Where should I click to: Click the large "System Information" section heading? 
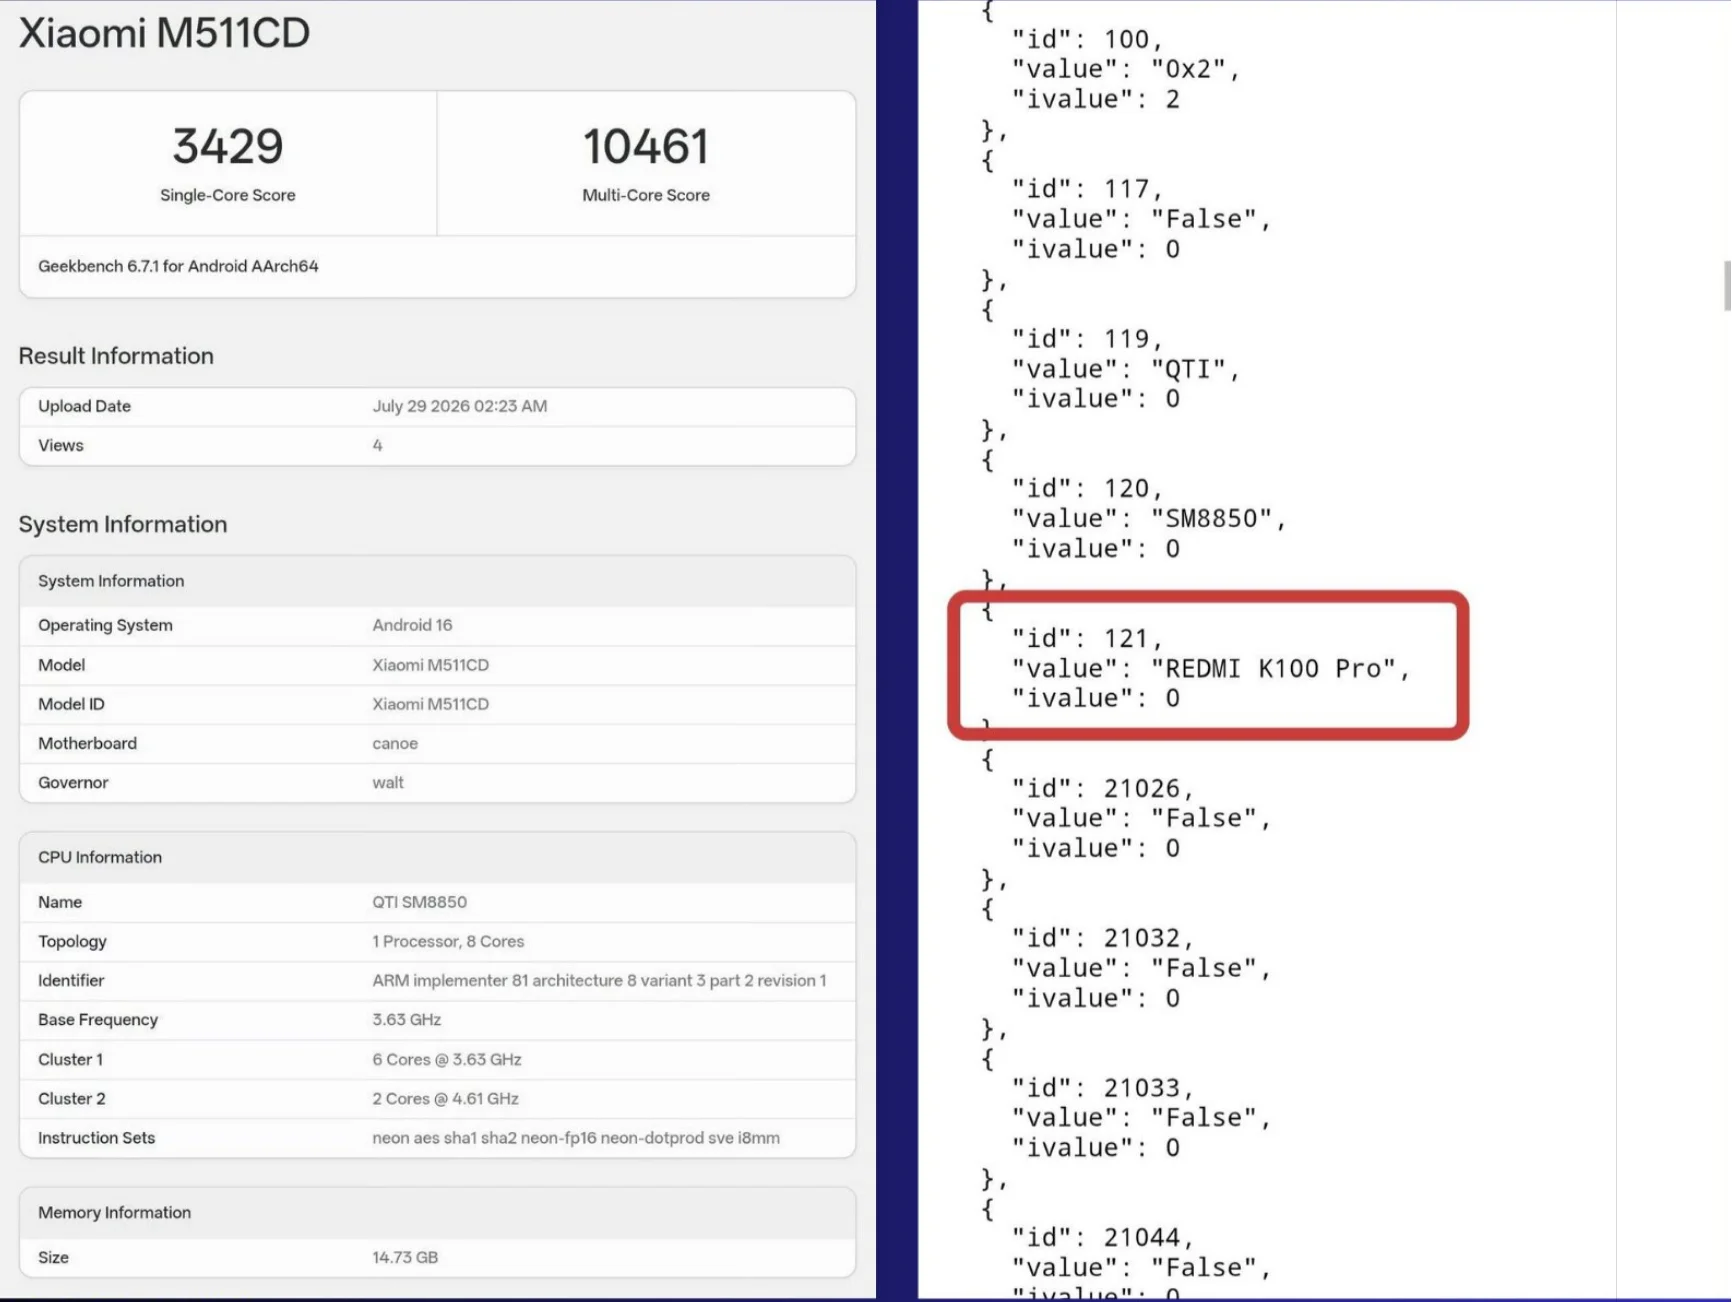[x=123, y=524]
